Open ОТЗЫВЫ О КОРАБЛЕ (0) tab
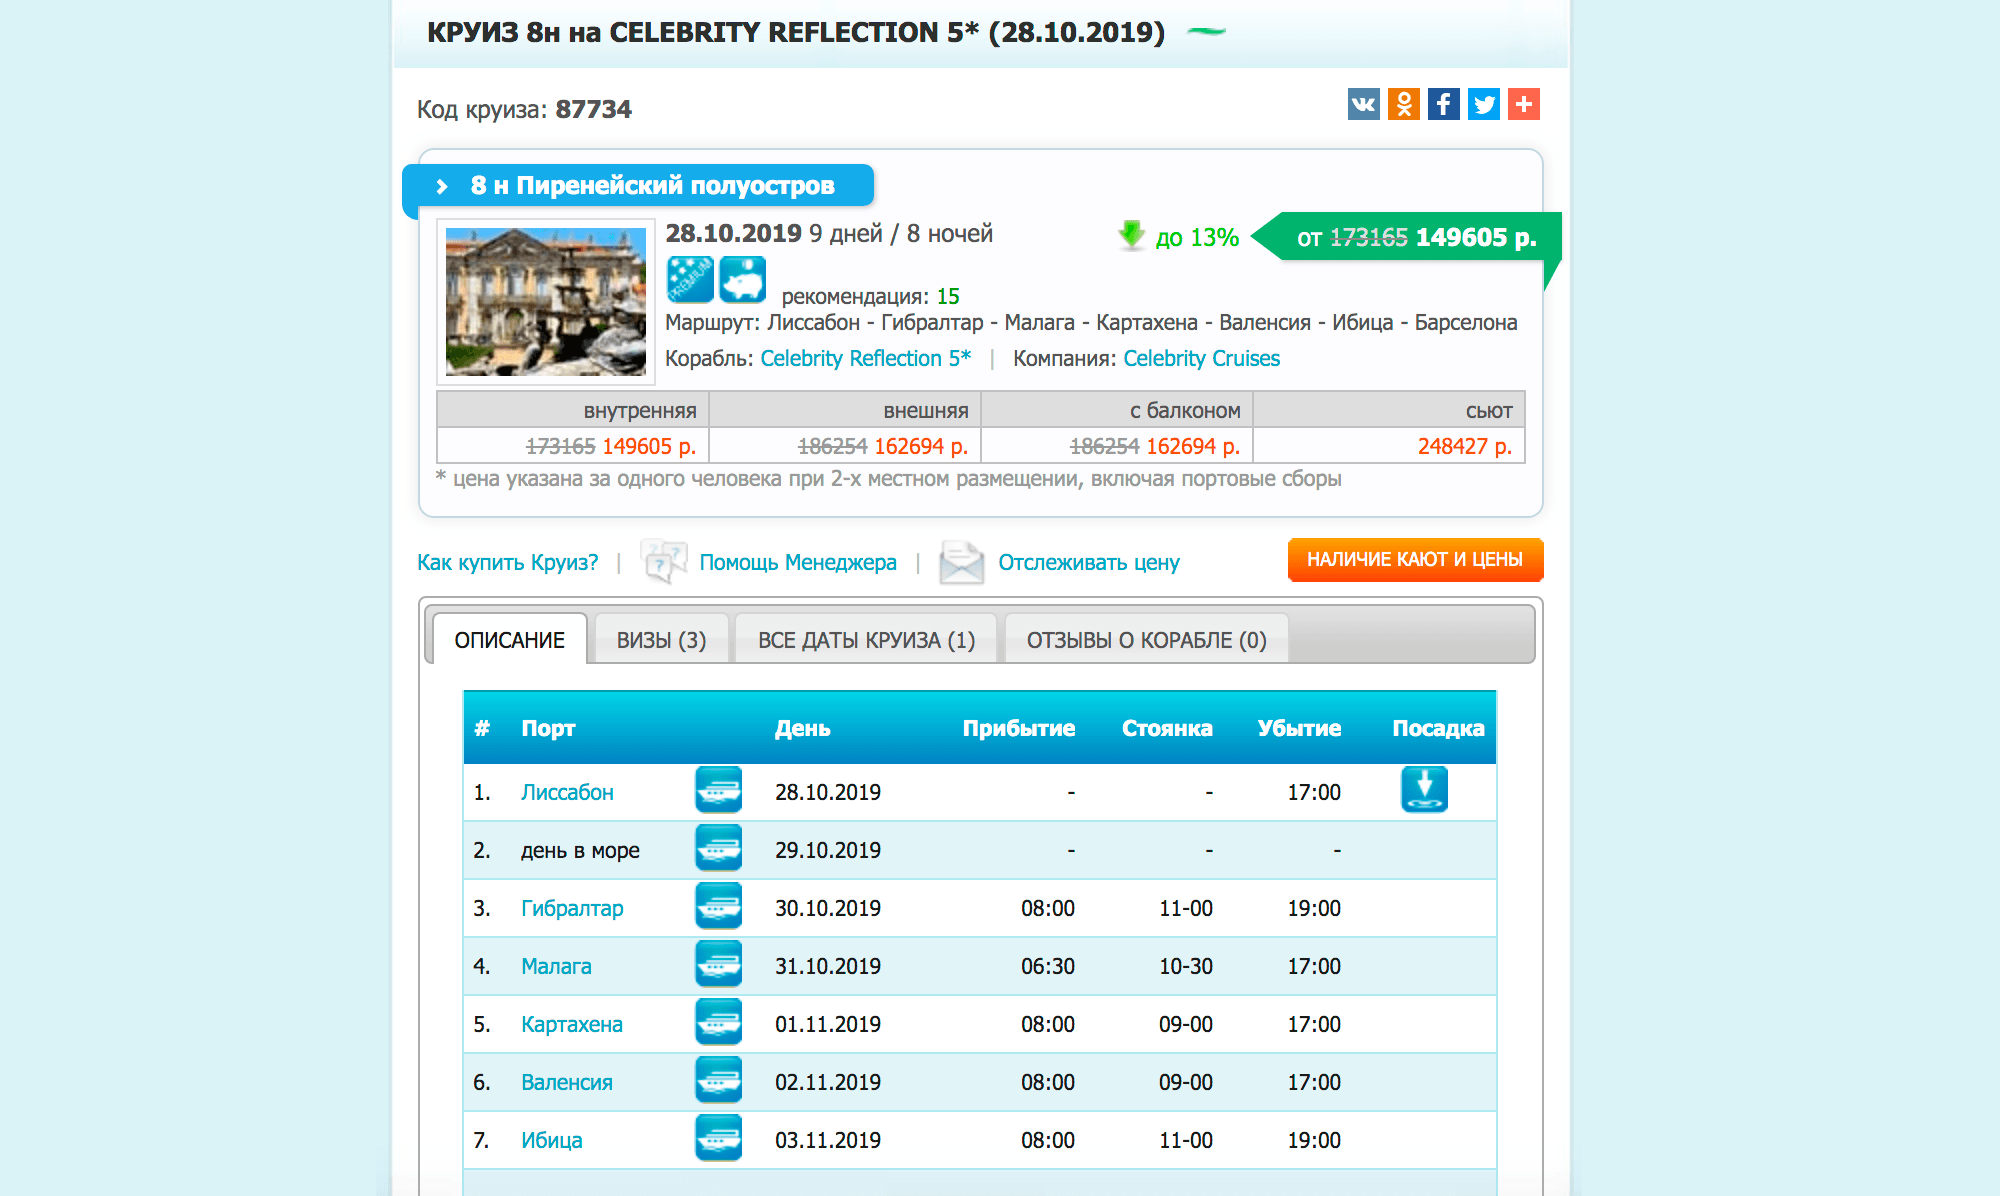Screen dimensions: 2000x1196 (x=1146, y=640)
